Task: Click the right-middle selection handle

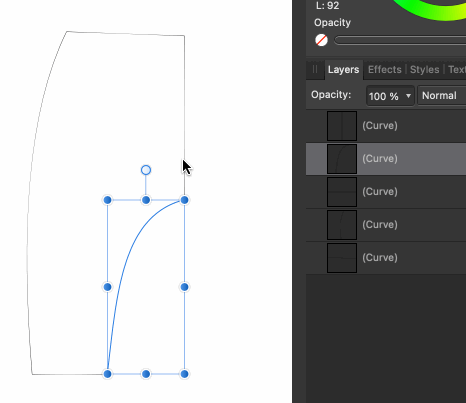Action: click(x=184, y=287)
